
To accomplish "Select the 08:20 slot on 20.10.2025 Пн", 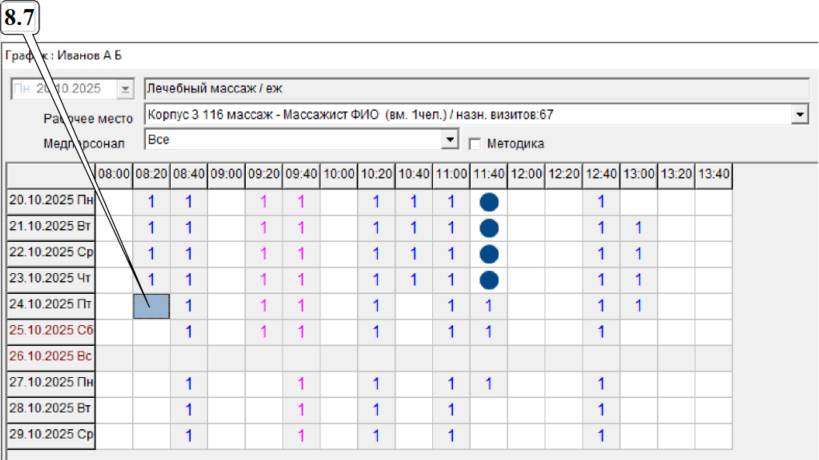I will (151, 201).
